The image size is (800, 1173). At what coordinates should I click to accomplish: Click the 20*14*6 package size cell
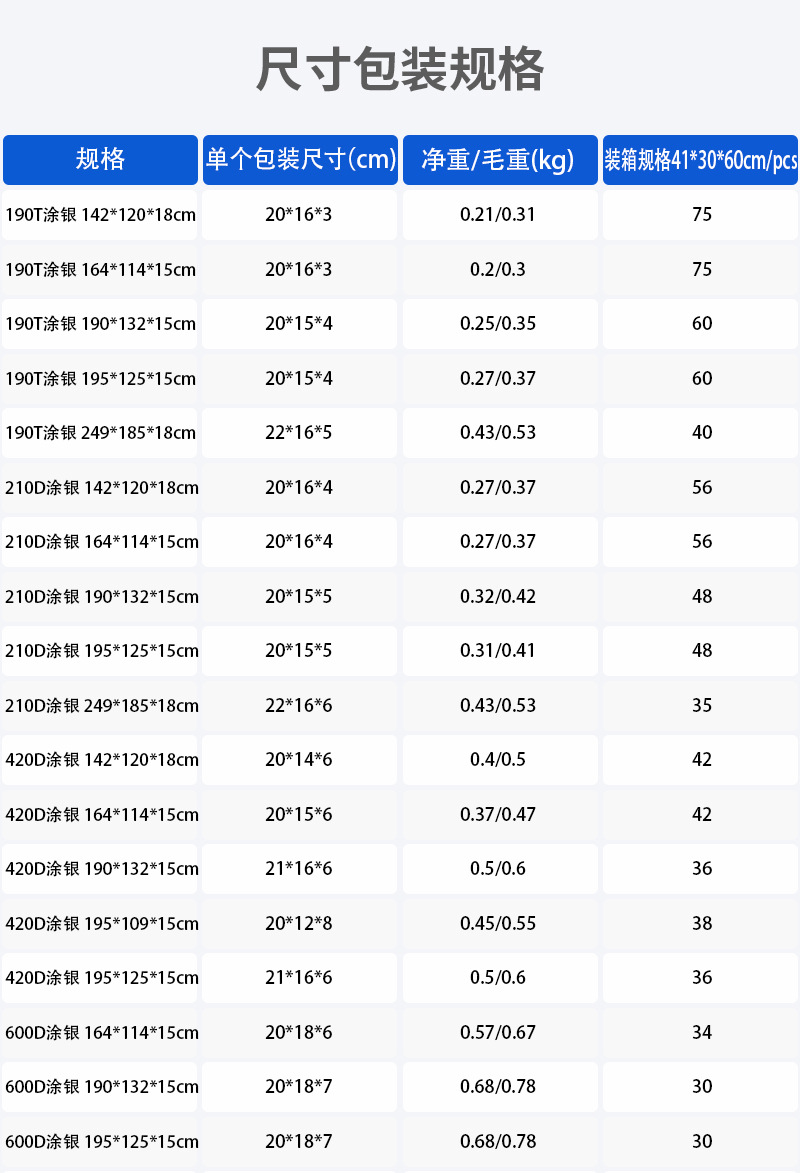[x=299, y=760]
